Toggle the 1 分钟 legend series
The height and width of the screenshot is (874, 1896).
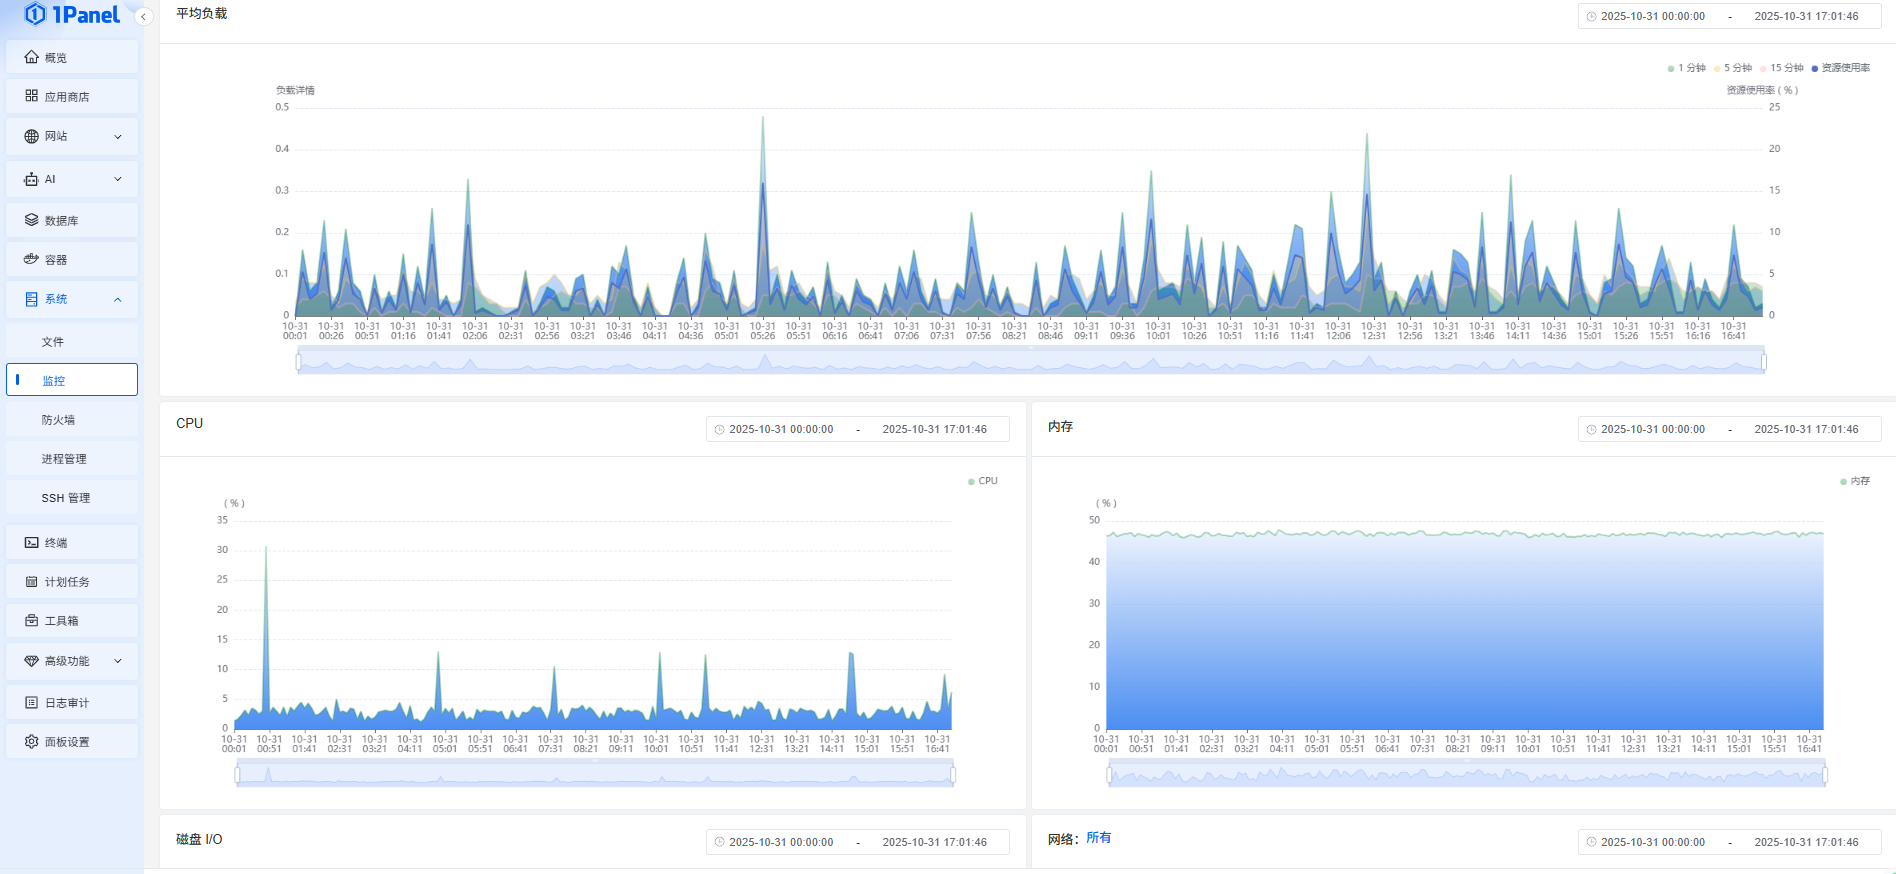tap(1687, 68)
